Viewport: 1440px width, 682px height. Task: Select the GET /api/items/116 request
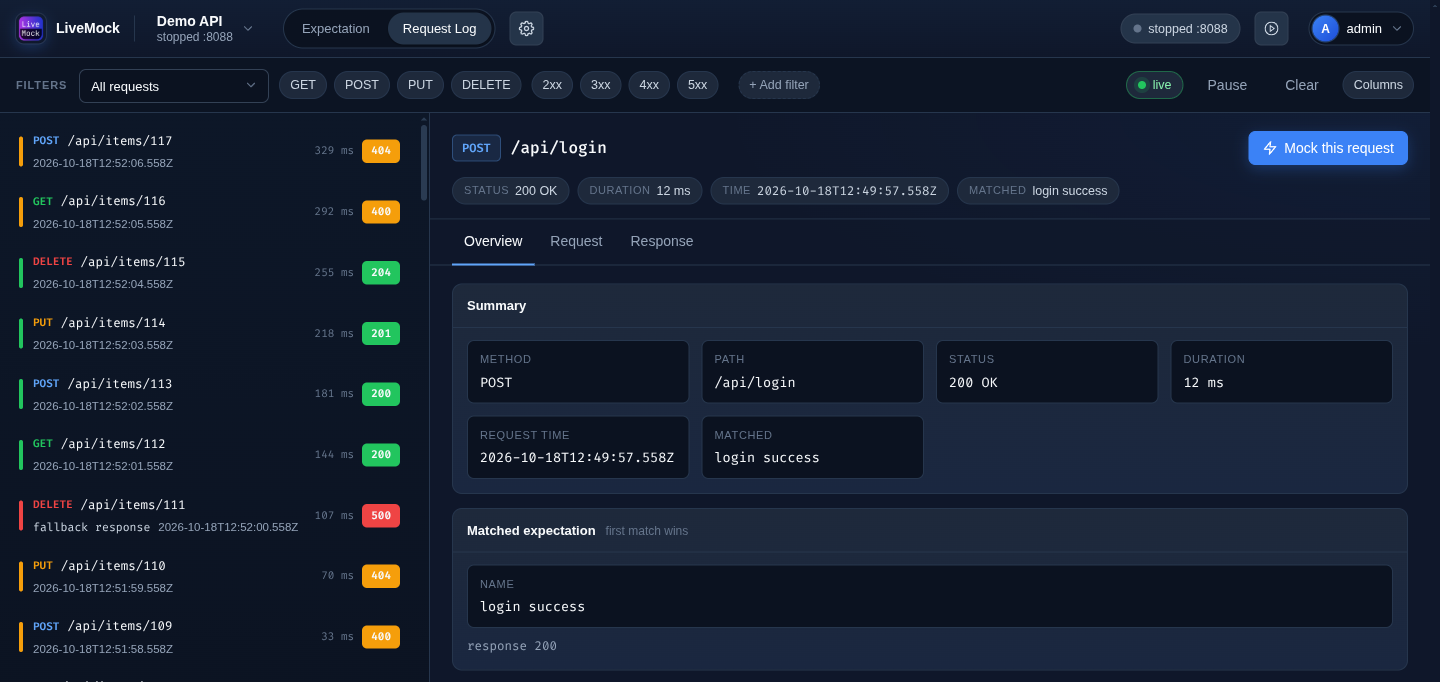point(210,212)
